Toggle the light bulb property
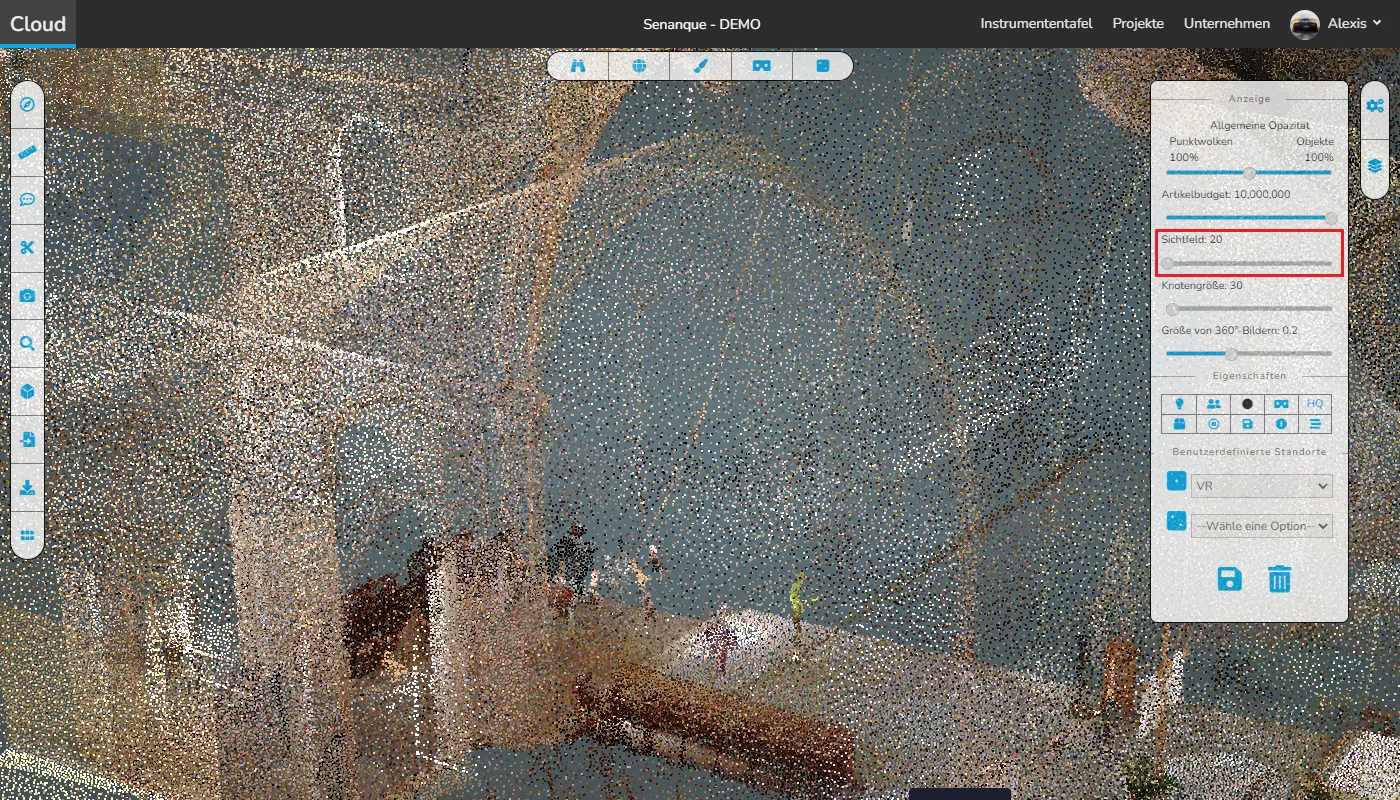 pos(1179,404)
